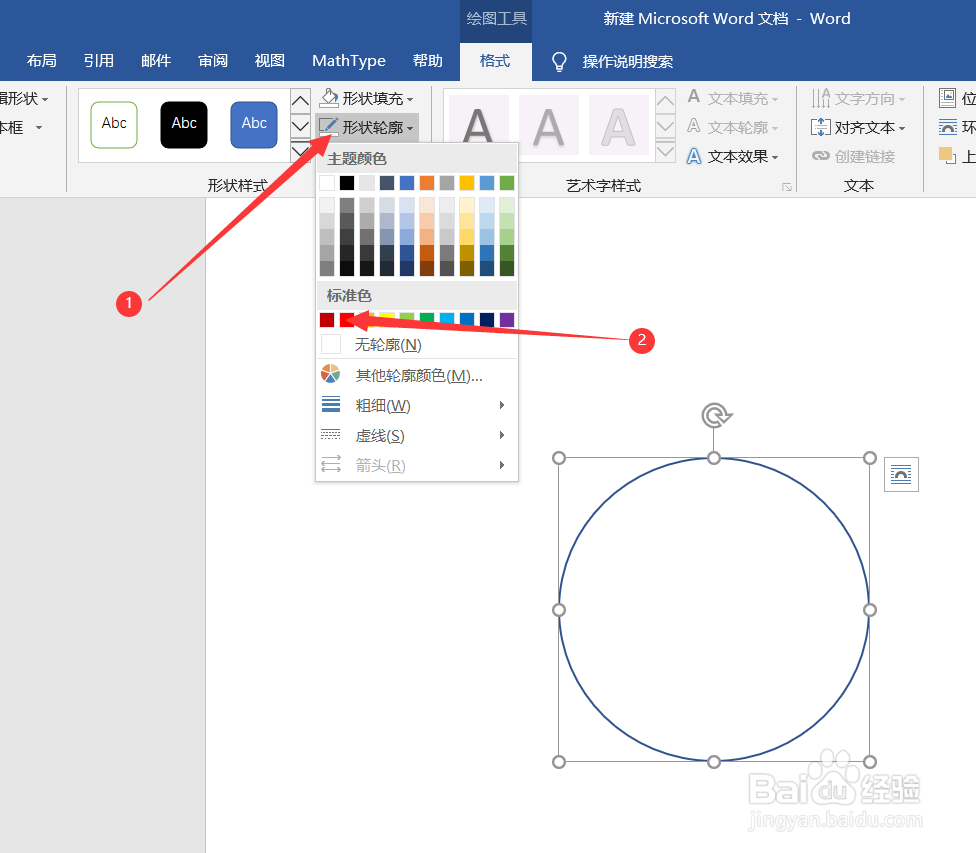
Task: Open the 帮助 (Help) ribbon tab
Action: 428,61
